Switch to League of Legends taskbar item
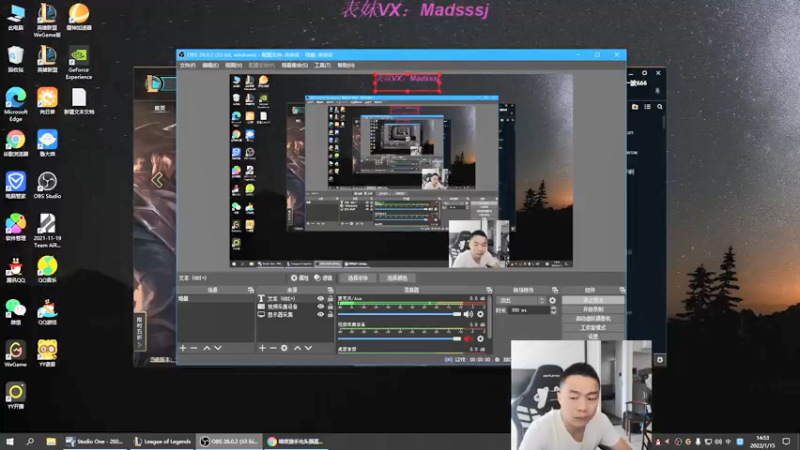Viewport: 800px width, 450px height. tap(162, 442)
